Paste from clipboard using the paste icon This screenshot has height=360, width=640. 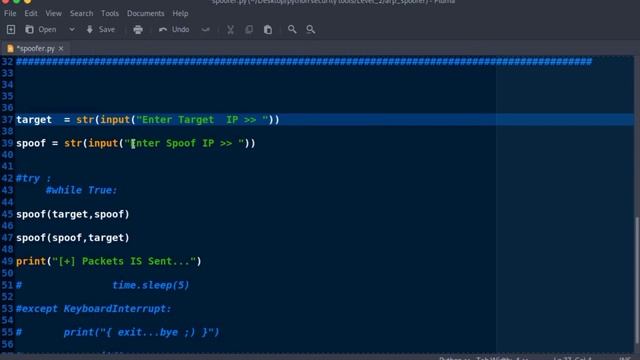click(x=268, y=29)
